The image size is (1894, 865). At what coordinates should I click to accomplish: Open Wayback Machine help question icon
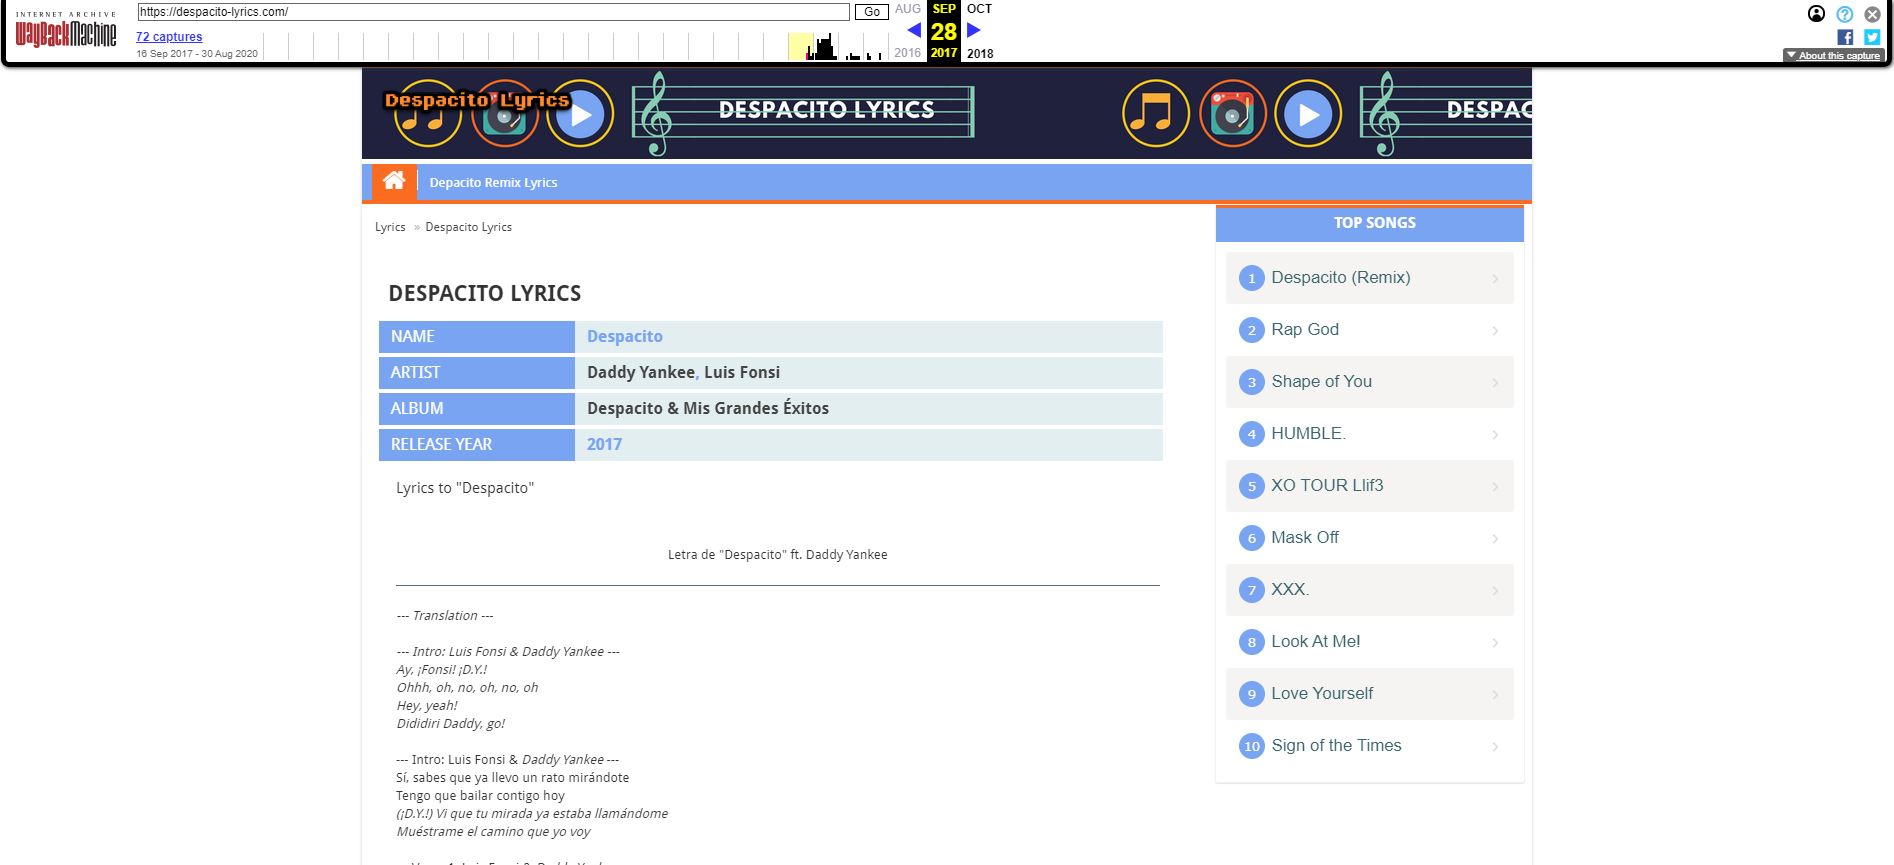click(1845, 14)
